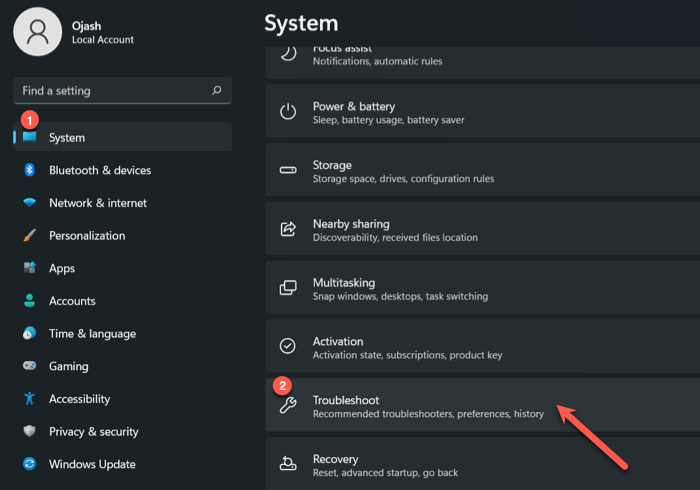Open the Storage settings page
Viewport: 700px width, 490px height.
(x=483, y=170)
